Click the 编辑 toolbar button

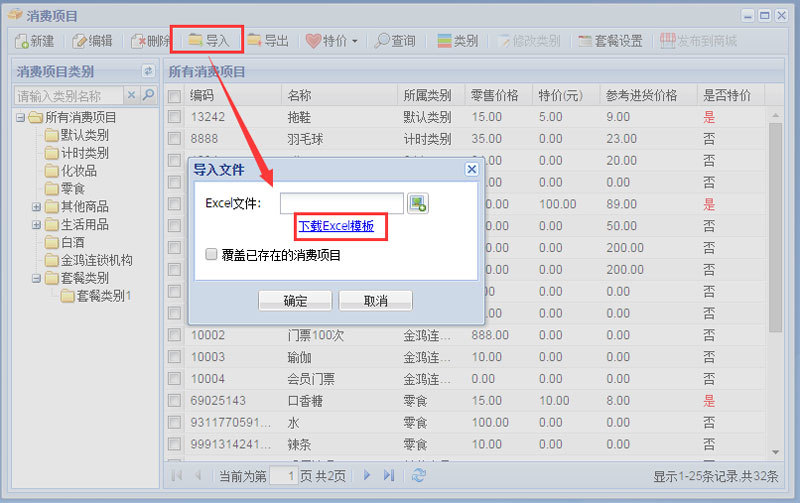tap(92, 41)
